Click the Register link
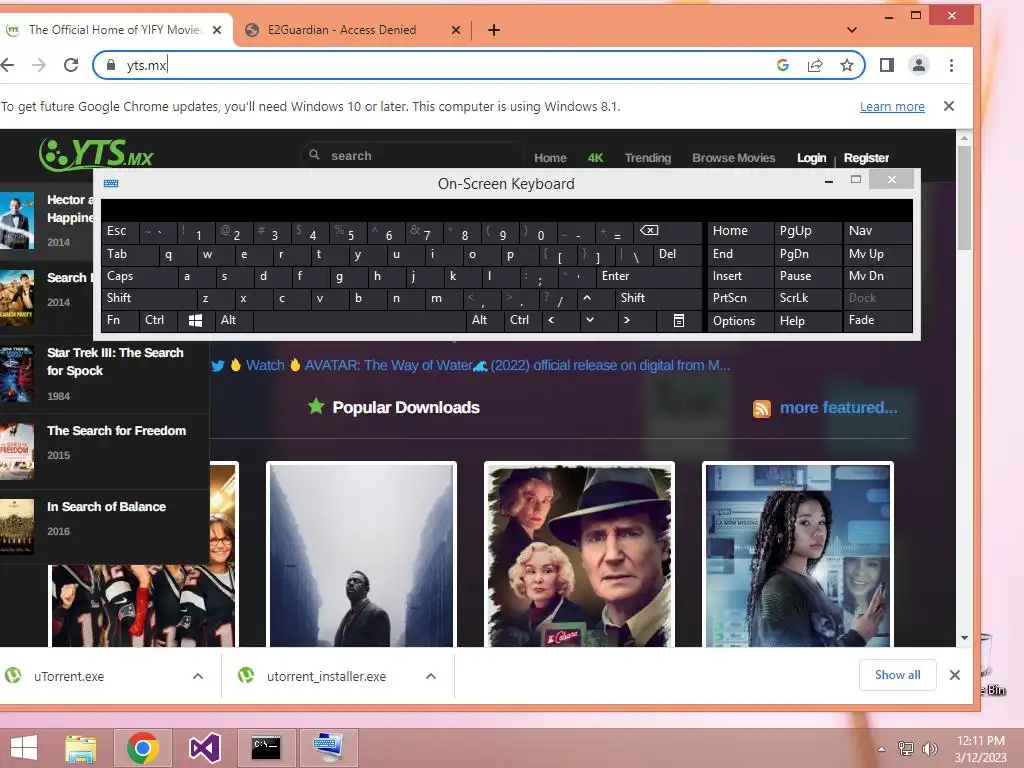1024x768 pixels. tap(866, 158)
